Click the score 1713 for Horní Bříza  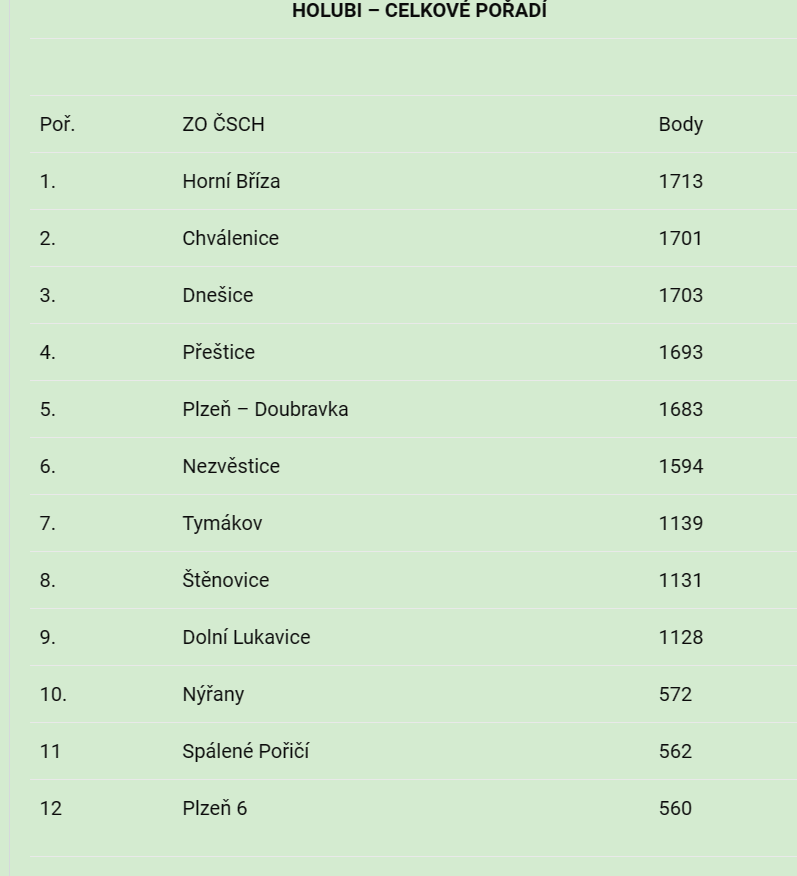click(x=681, y=181)
